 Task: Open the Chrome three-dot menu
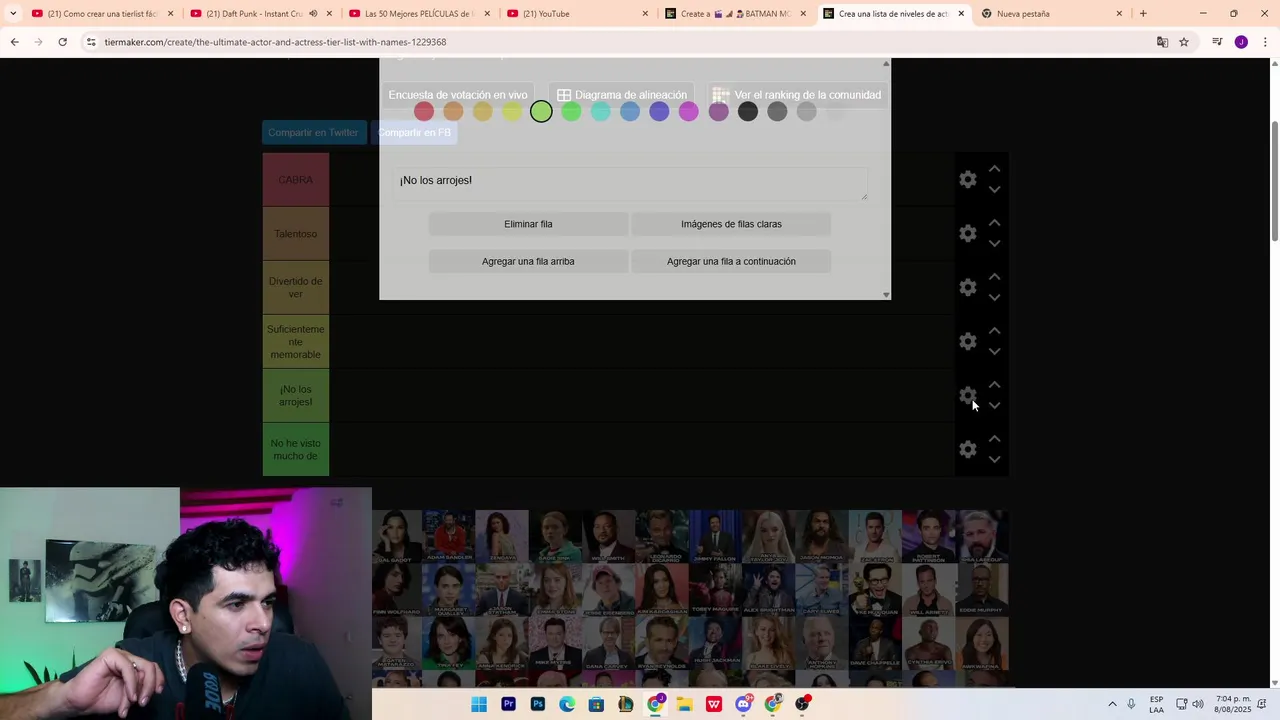tap(1265, 42)
